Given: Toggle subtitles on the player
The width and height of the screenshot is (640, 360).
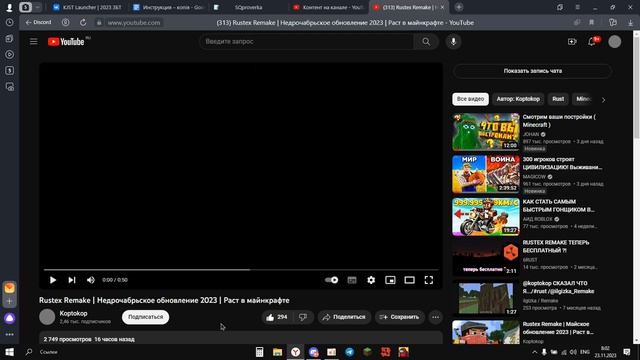Looking at the screenshot, I should point(352,280).
